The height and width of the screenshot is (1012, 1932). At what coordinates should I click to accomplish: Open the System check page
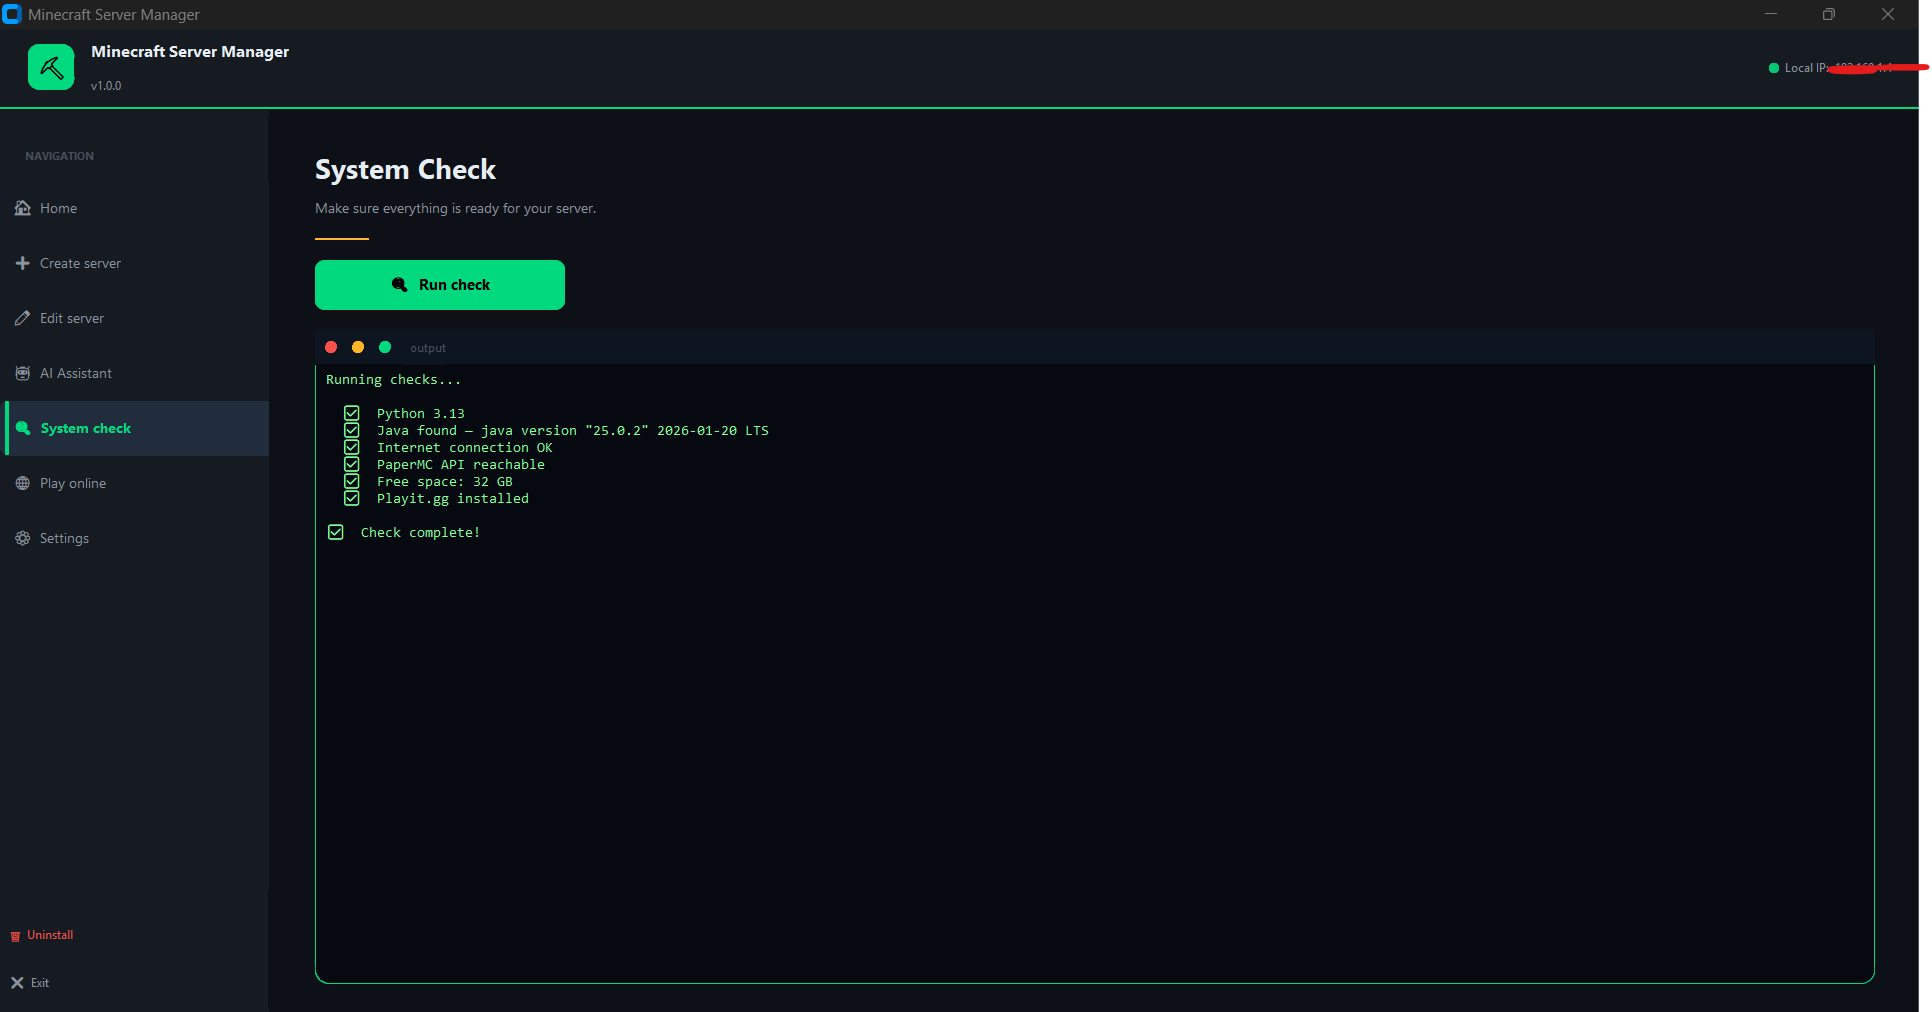86,428
